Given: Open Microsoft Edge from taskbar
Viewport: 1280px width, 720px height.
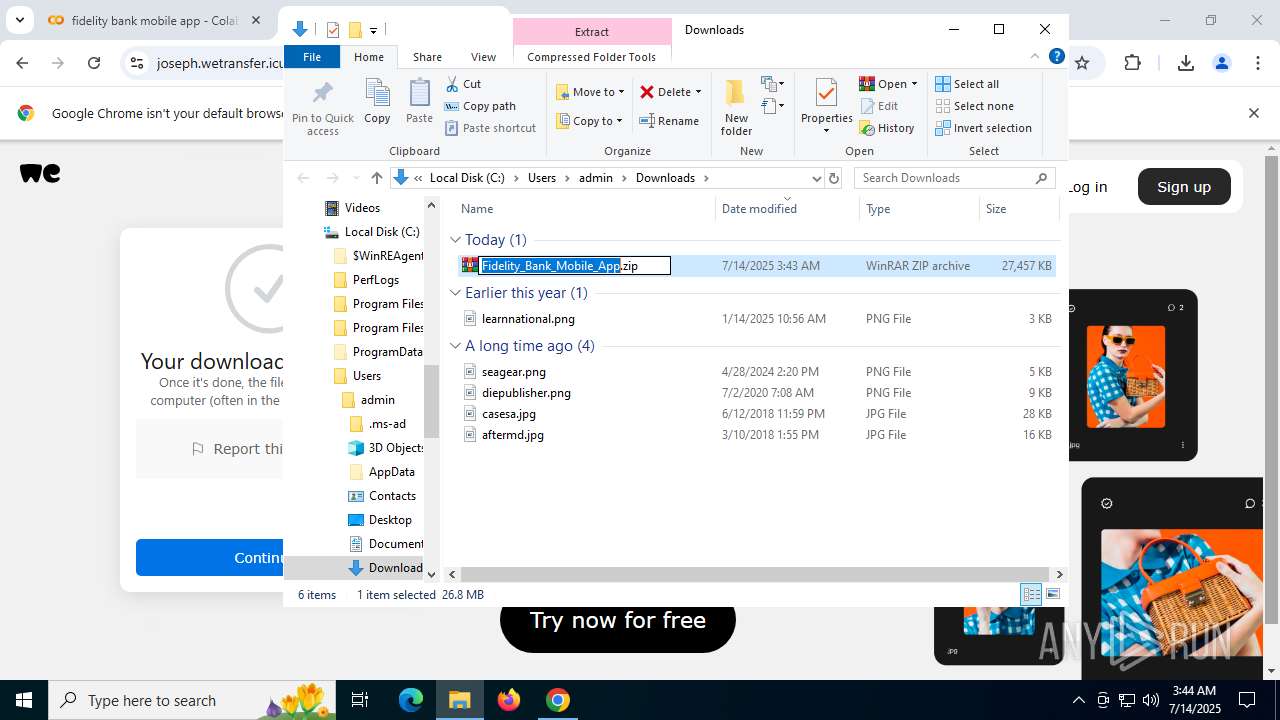Looking at the screenshot, I should click(411, 700).
